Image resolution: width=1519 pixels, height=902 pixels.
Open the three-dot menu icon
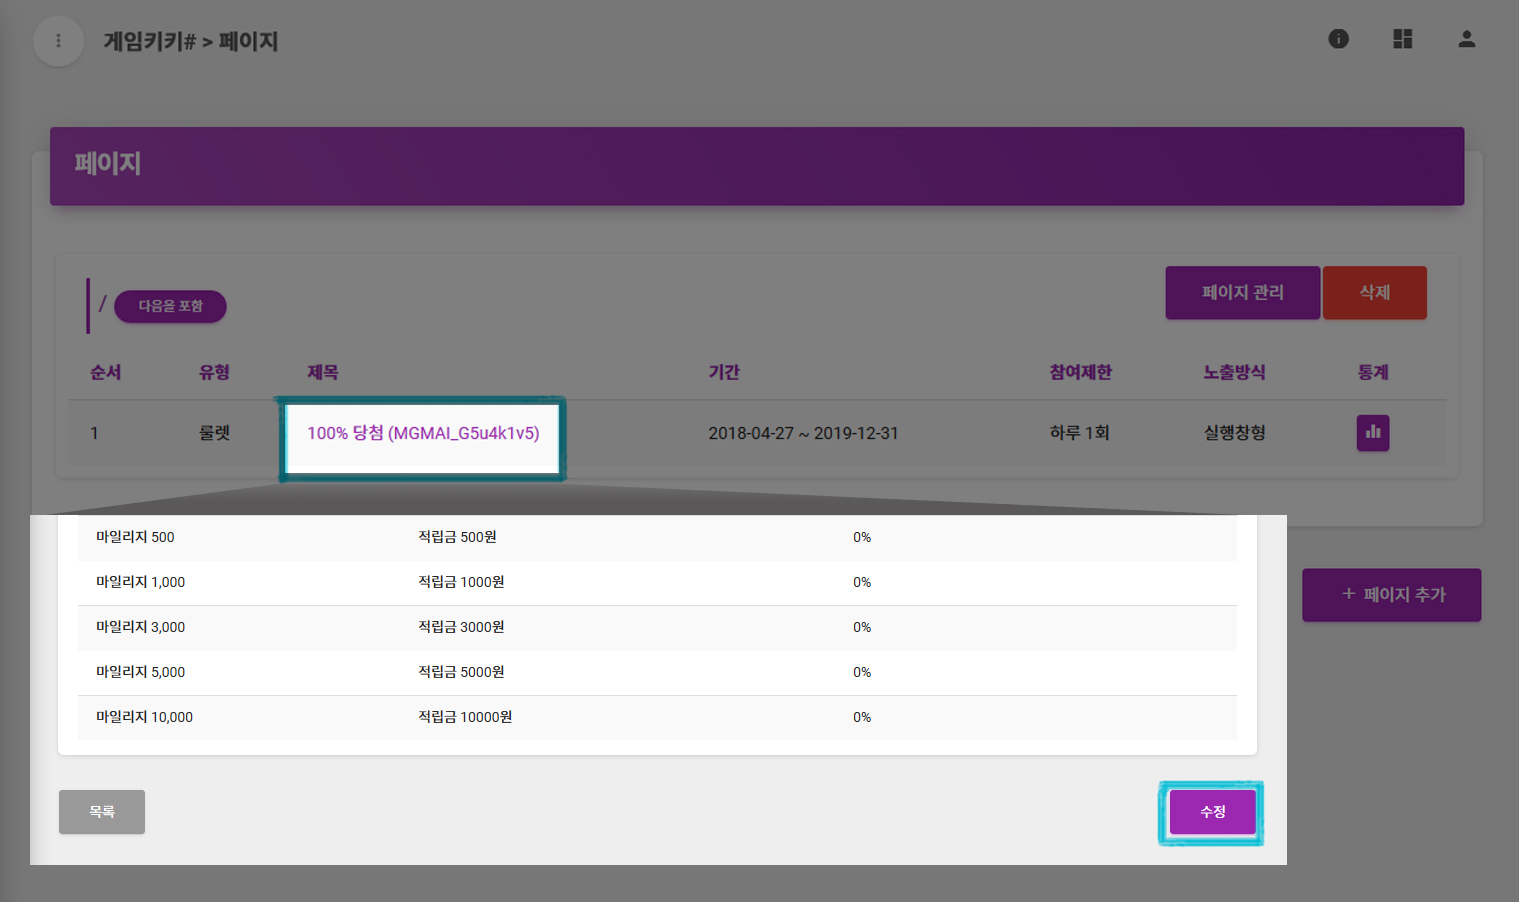click(58, 41)
